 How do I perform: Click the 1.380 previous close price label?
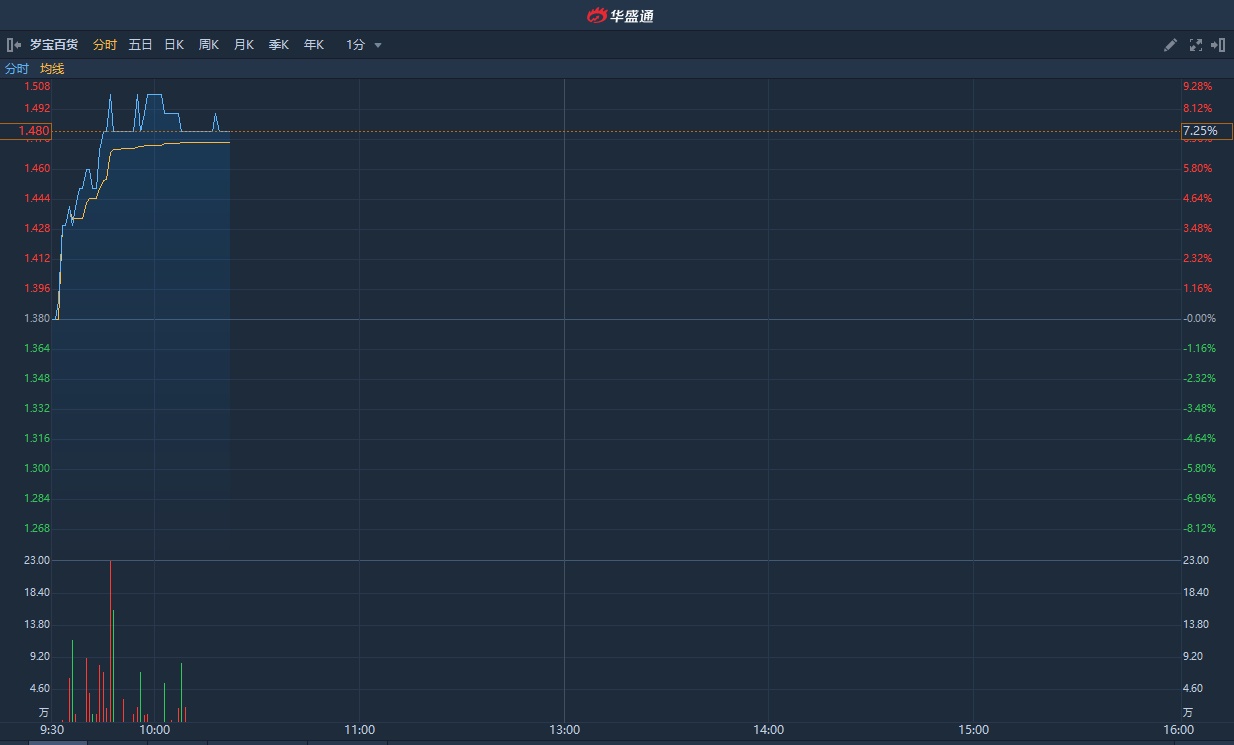[x=37, y=318]
